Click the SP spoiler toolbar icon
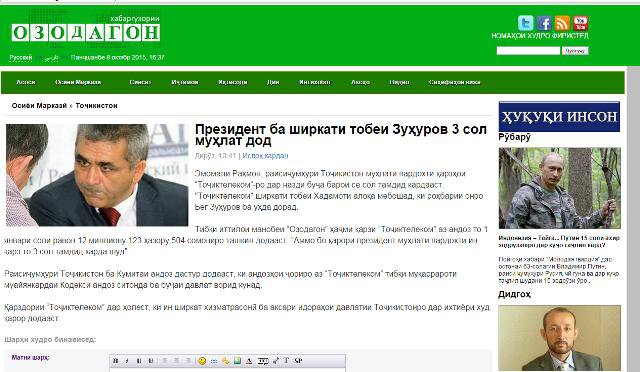Viewport: 640px width, 372px height. (x=298, y=361)
